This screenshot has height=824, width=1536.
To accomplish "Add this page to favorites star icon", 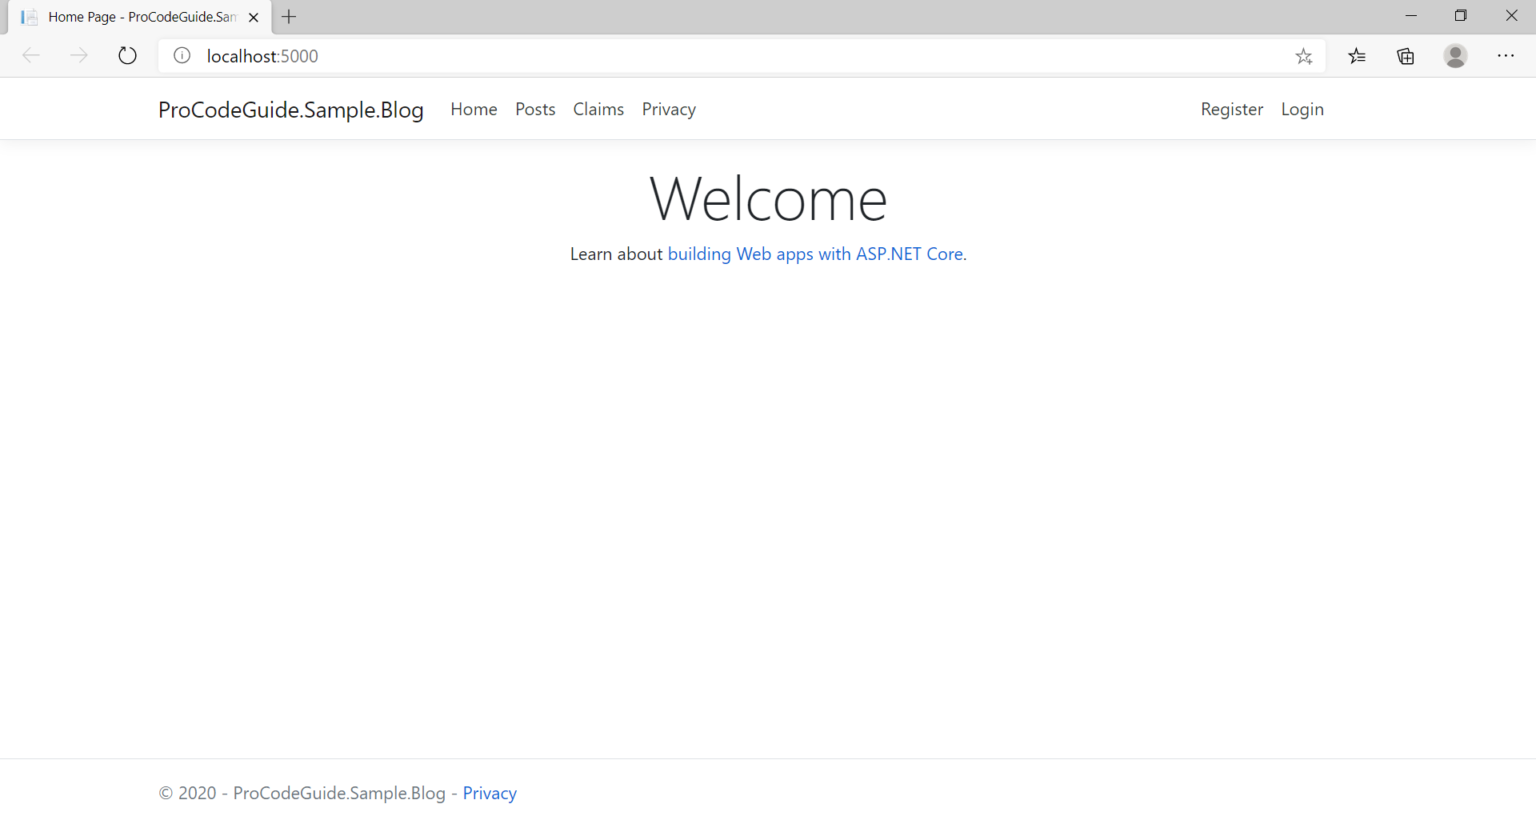I will [1303, 56].
